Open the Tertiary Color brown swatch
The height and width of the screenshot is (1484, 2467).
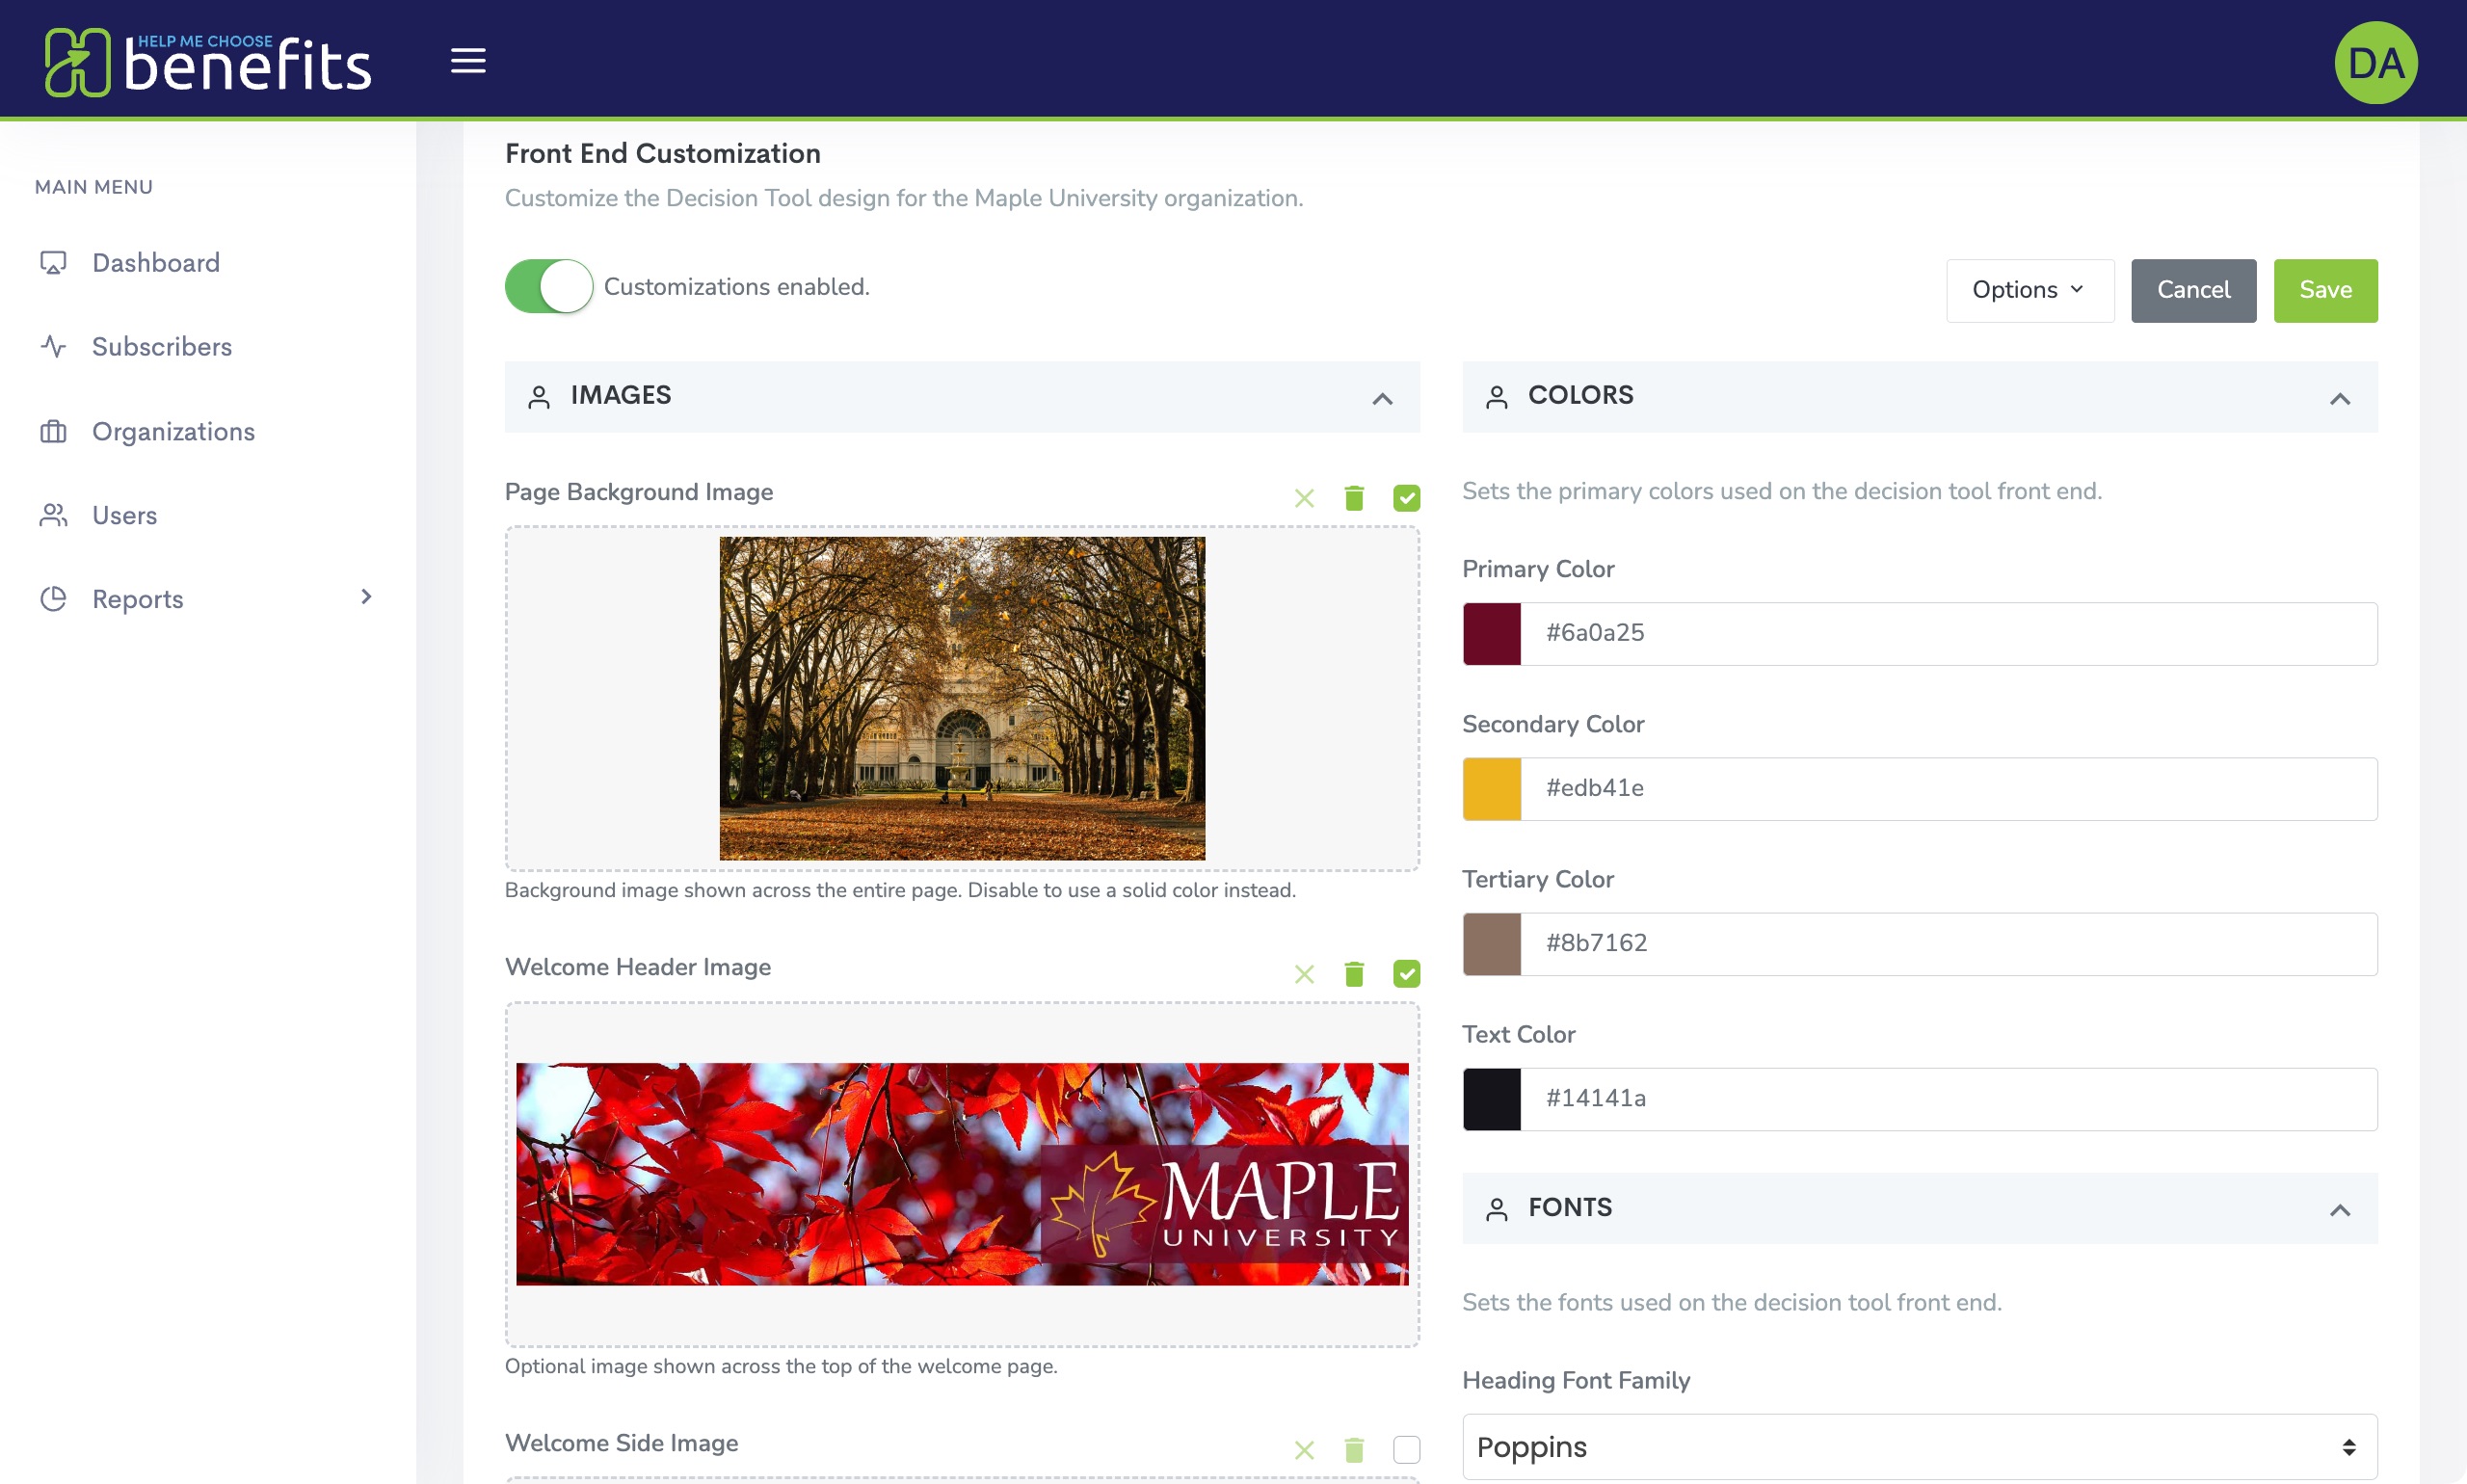[x=1492, y=944]
